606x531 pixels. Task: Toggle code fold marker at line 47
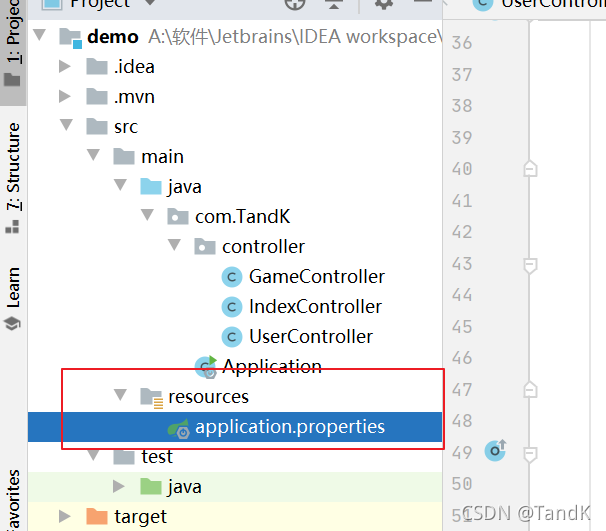click(x=530, y=390)
